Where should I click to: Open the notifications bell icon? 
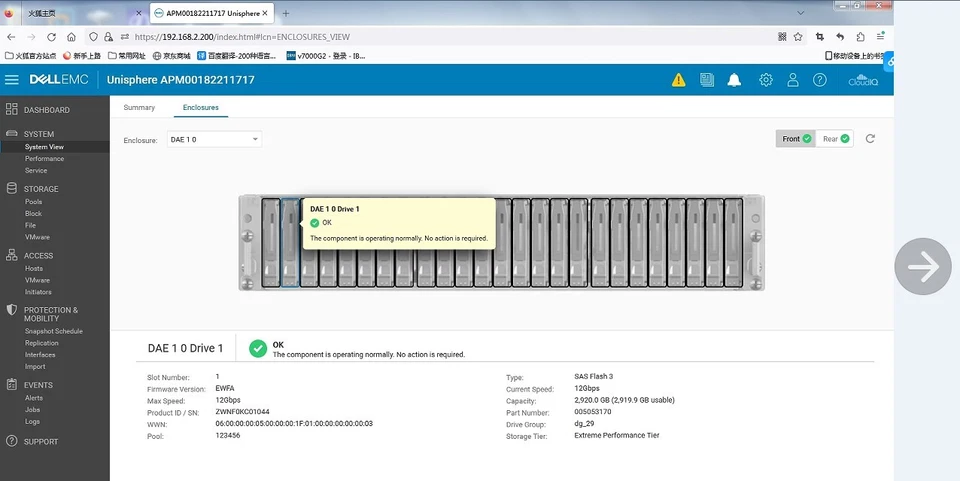click(x=734, y=80)
